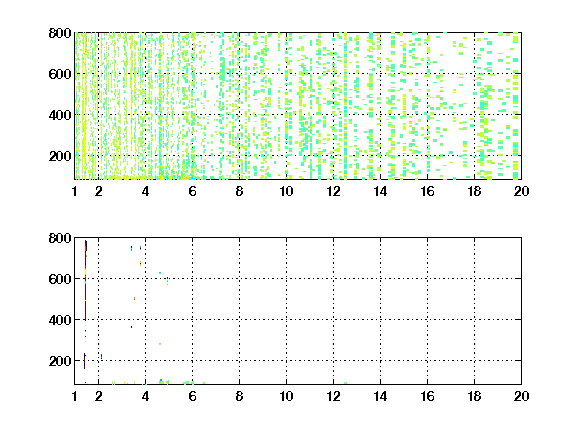Click the x-axis tick label 10 of top plot
Viewport: 576px width, 432px height.
pos(286,191)
